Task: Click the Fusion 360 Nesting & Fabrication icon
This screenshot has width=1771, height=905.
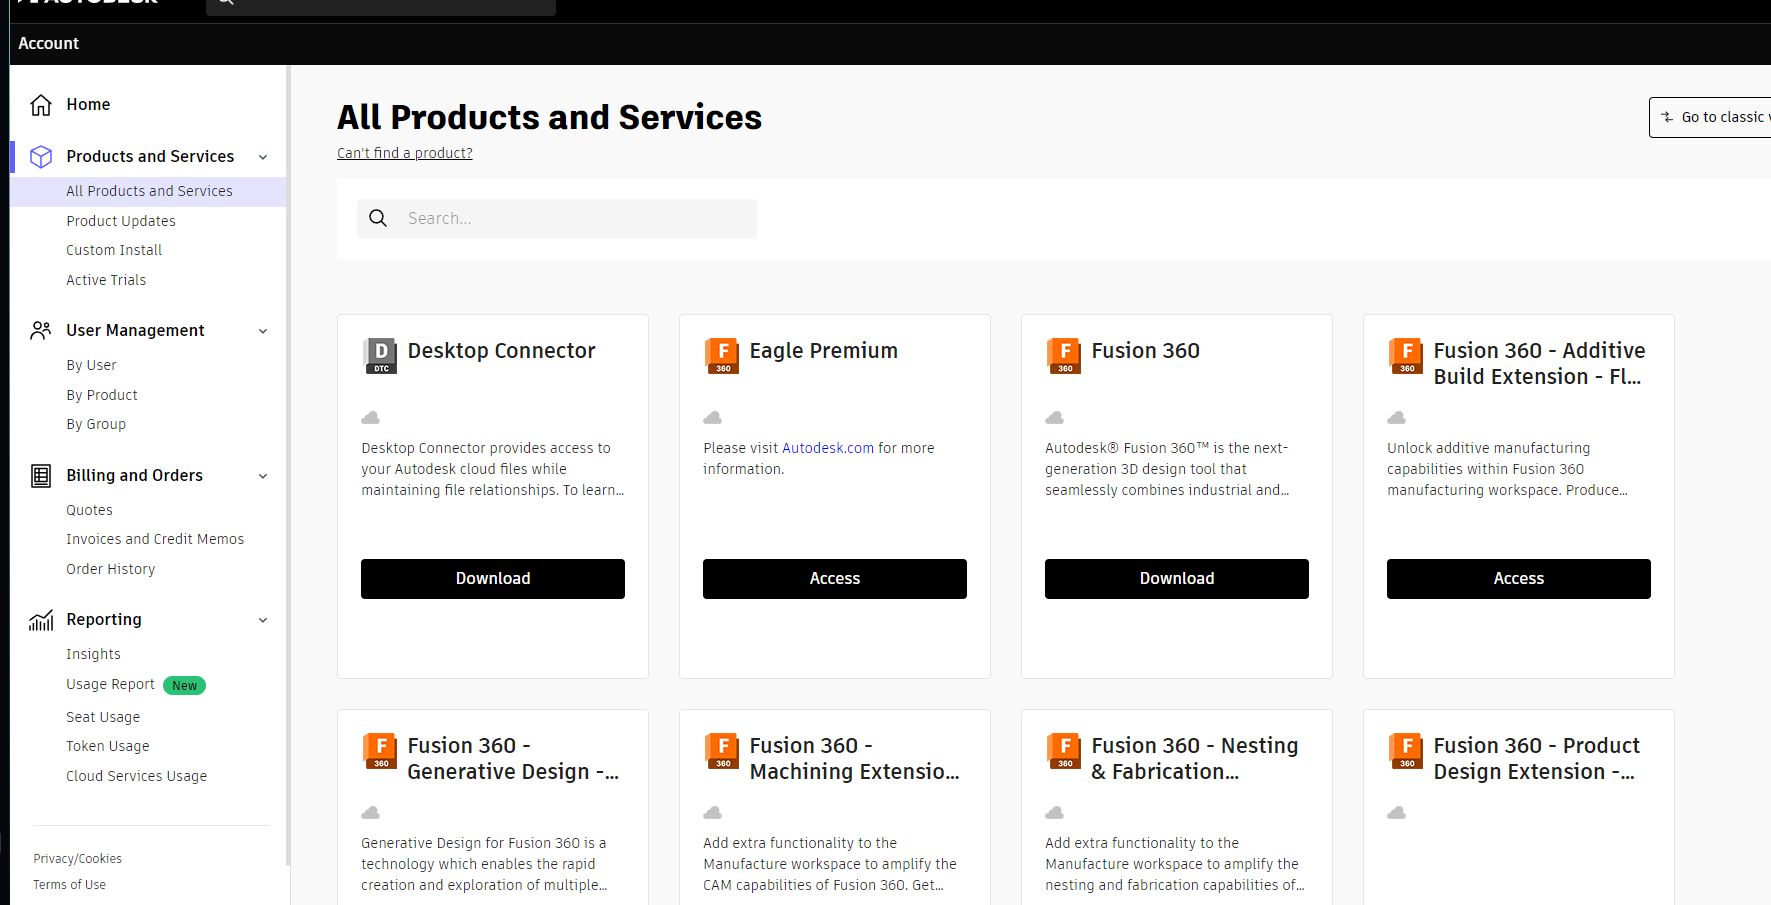Action: point(1064,751)
